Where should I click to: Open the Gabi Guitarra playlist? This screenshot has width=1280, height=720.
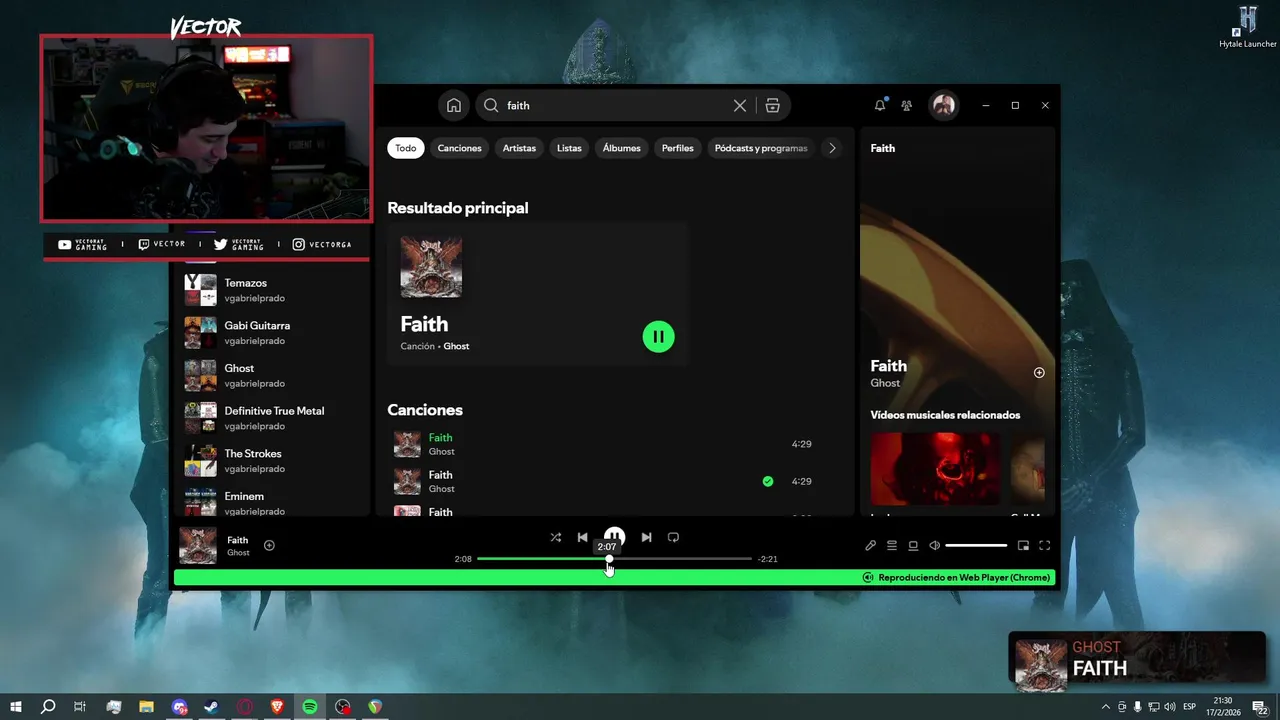point(271,333)
